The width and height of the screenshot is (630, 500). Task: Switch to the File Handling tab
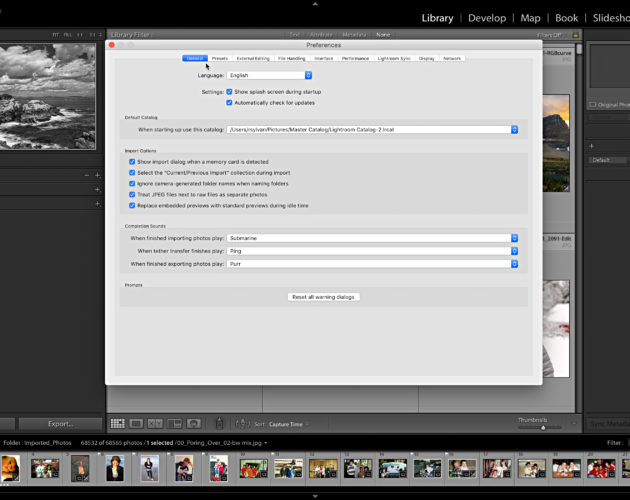pyautogui.click(x=292, y=58)
